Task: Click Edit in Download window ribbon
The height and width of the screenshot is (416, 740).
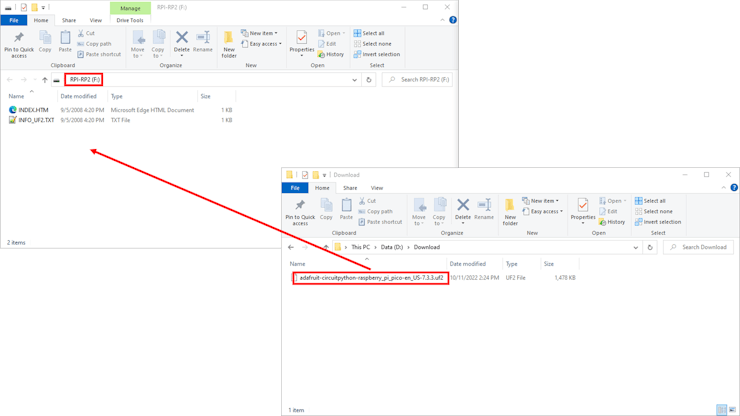Action: point(608,211)
